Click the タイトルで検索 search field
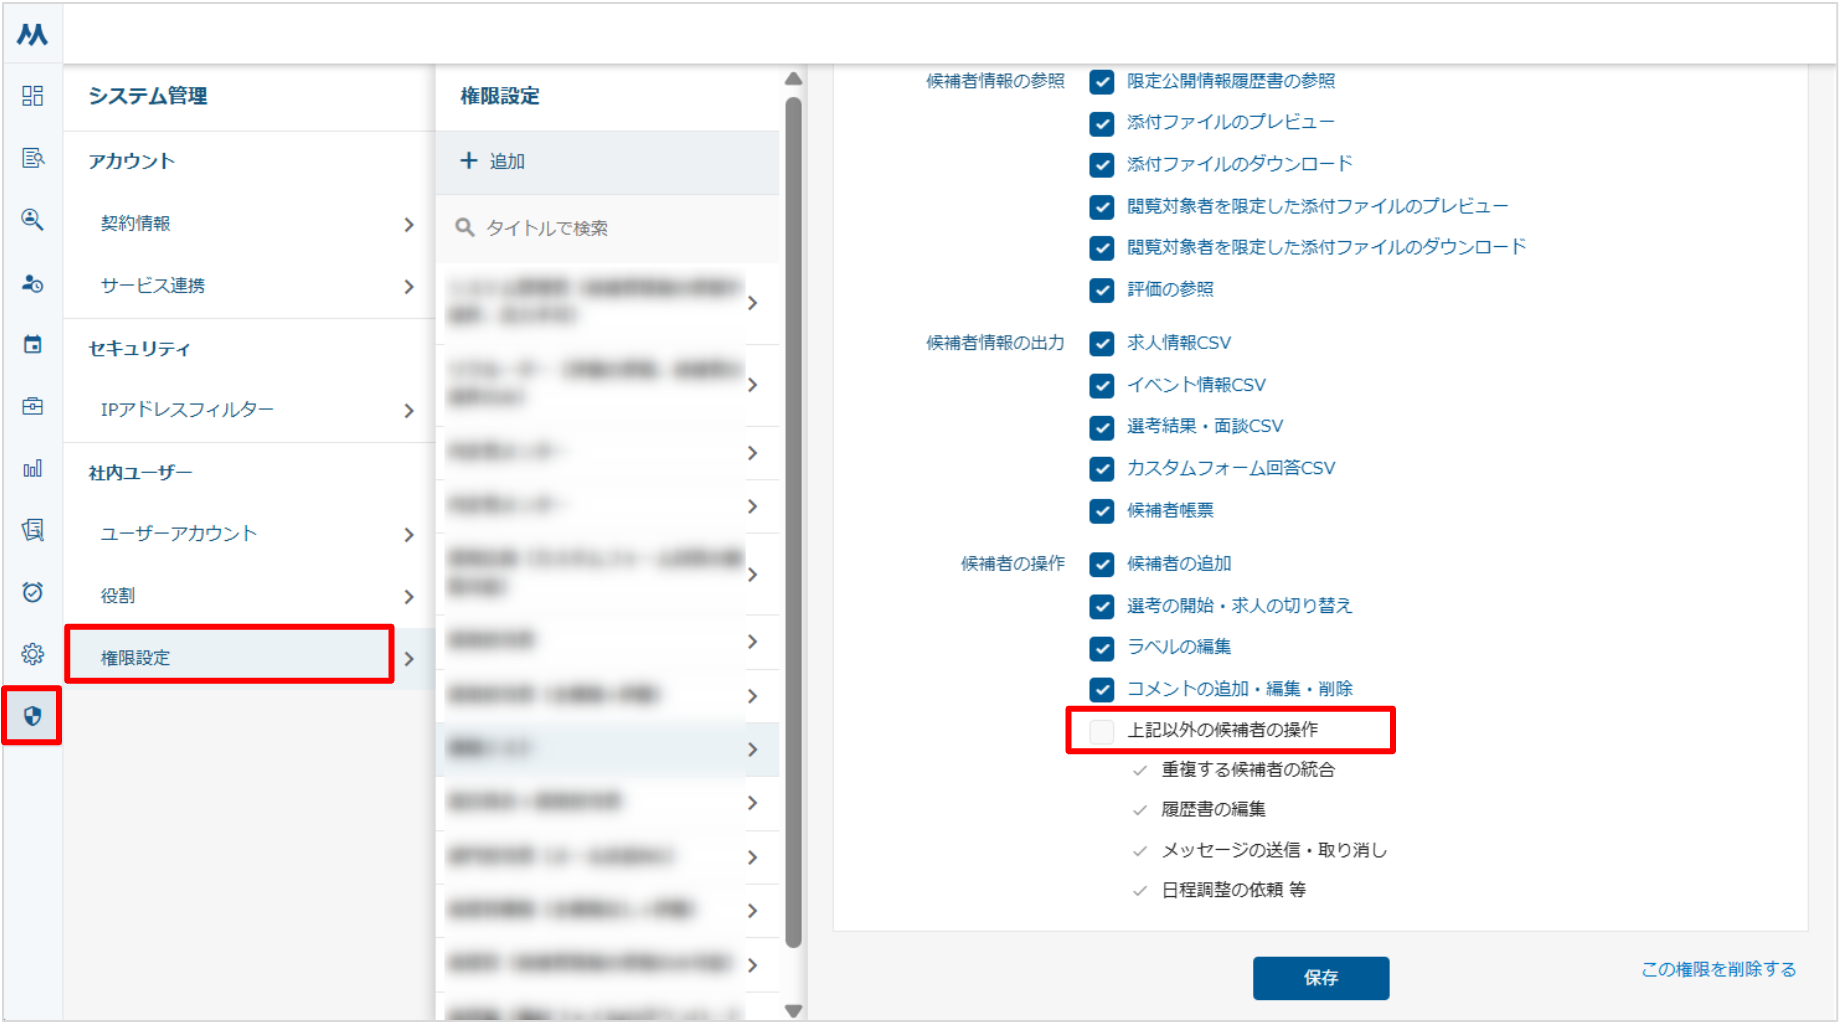This screenshot has height=1028, width=1845. (610, 229)
